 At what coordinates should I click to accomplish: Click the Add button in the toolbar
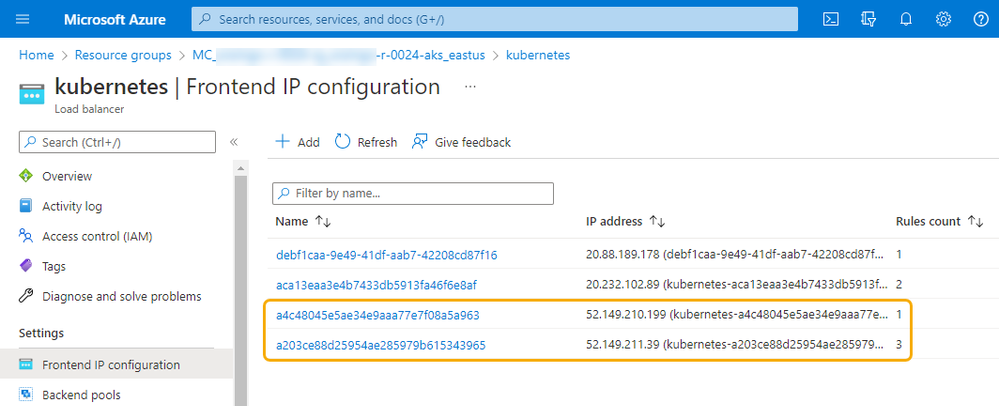pos(297,142)
